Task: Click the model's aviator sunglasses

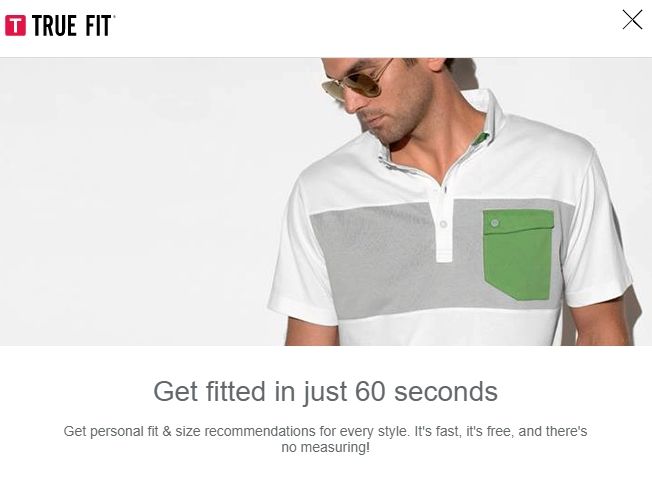Action: 357,82
